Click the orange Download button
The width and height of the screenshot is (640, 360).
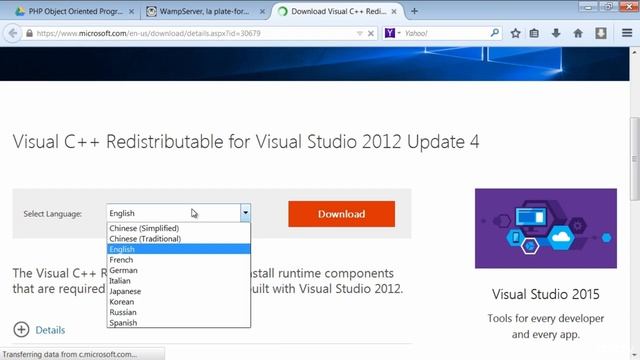(342, 214)
